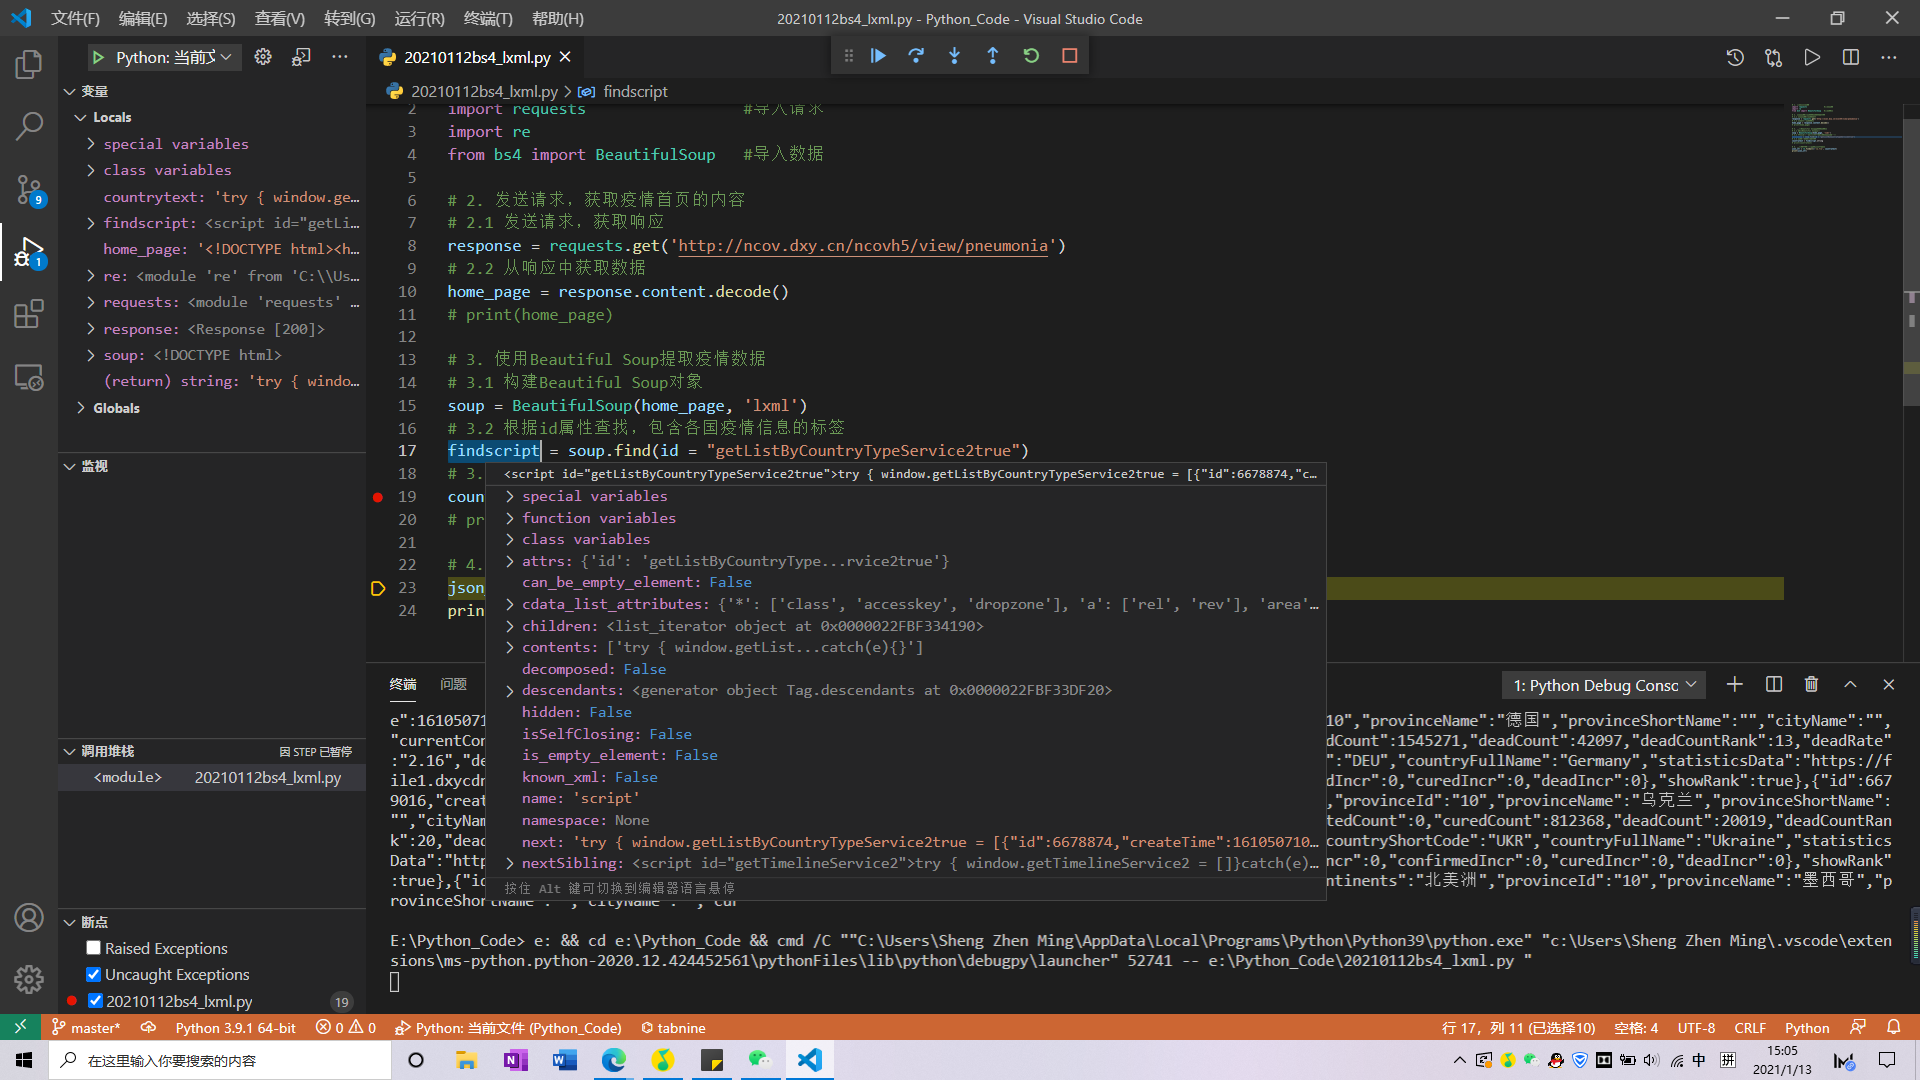Image resolution: width=1920 pixels, height=1080 pixels.
Task: Click the Step Into debug arrow
Action: [954, 56]
